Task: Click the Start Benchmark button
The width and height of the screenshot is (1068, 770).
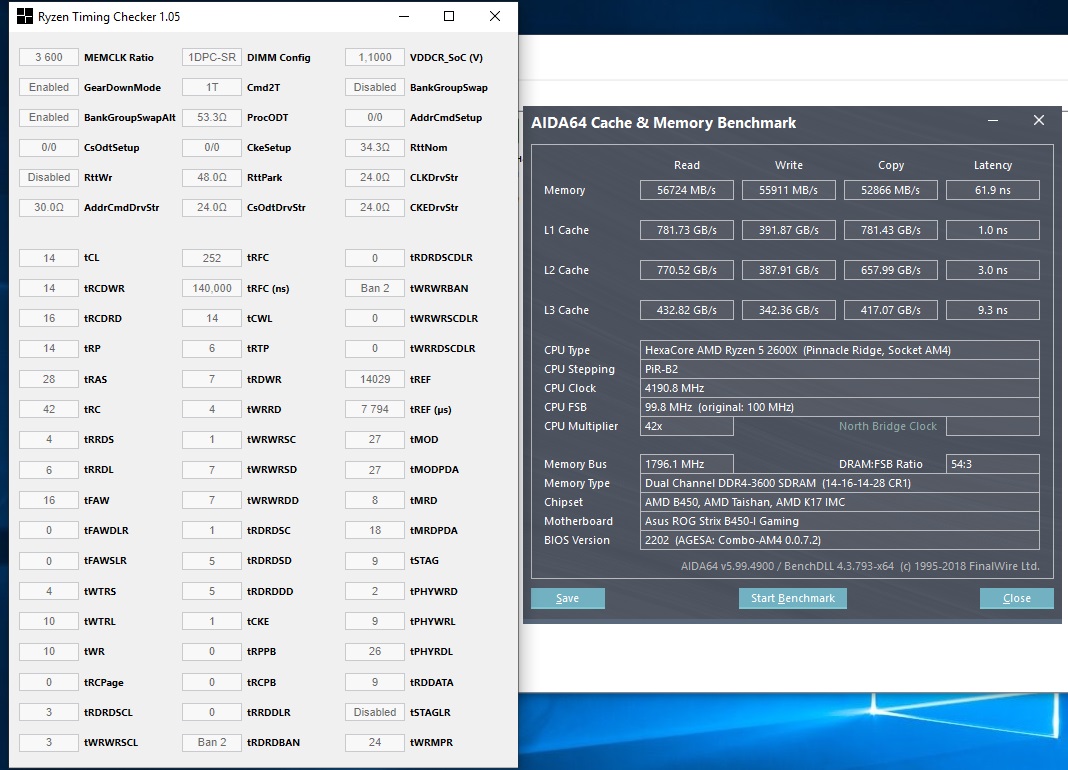Action: pyautogui.click(x=793, y=598)
